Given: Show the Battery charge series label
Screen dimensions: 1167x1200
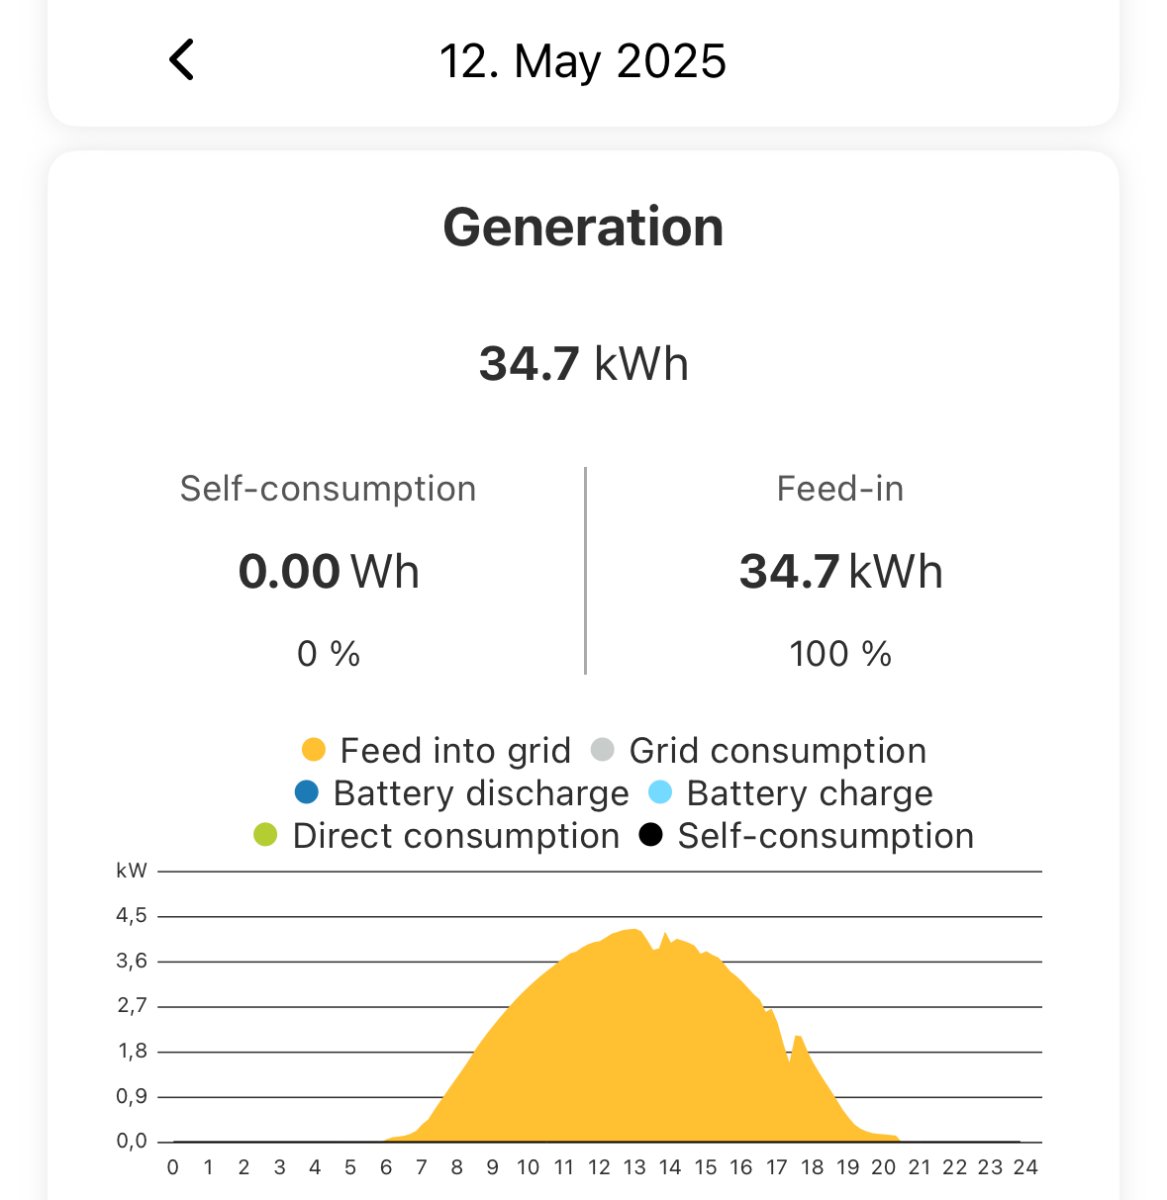Looking at the screenshot, I should 809,793.
